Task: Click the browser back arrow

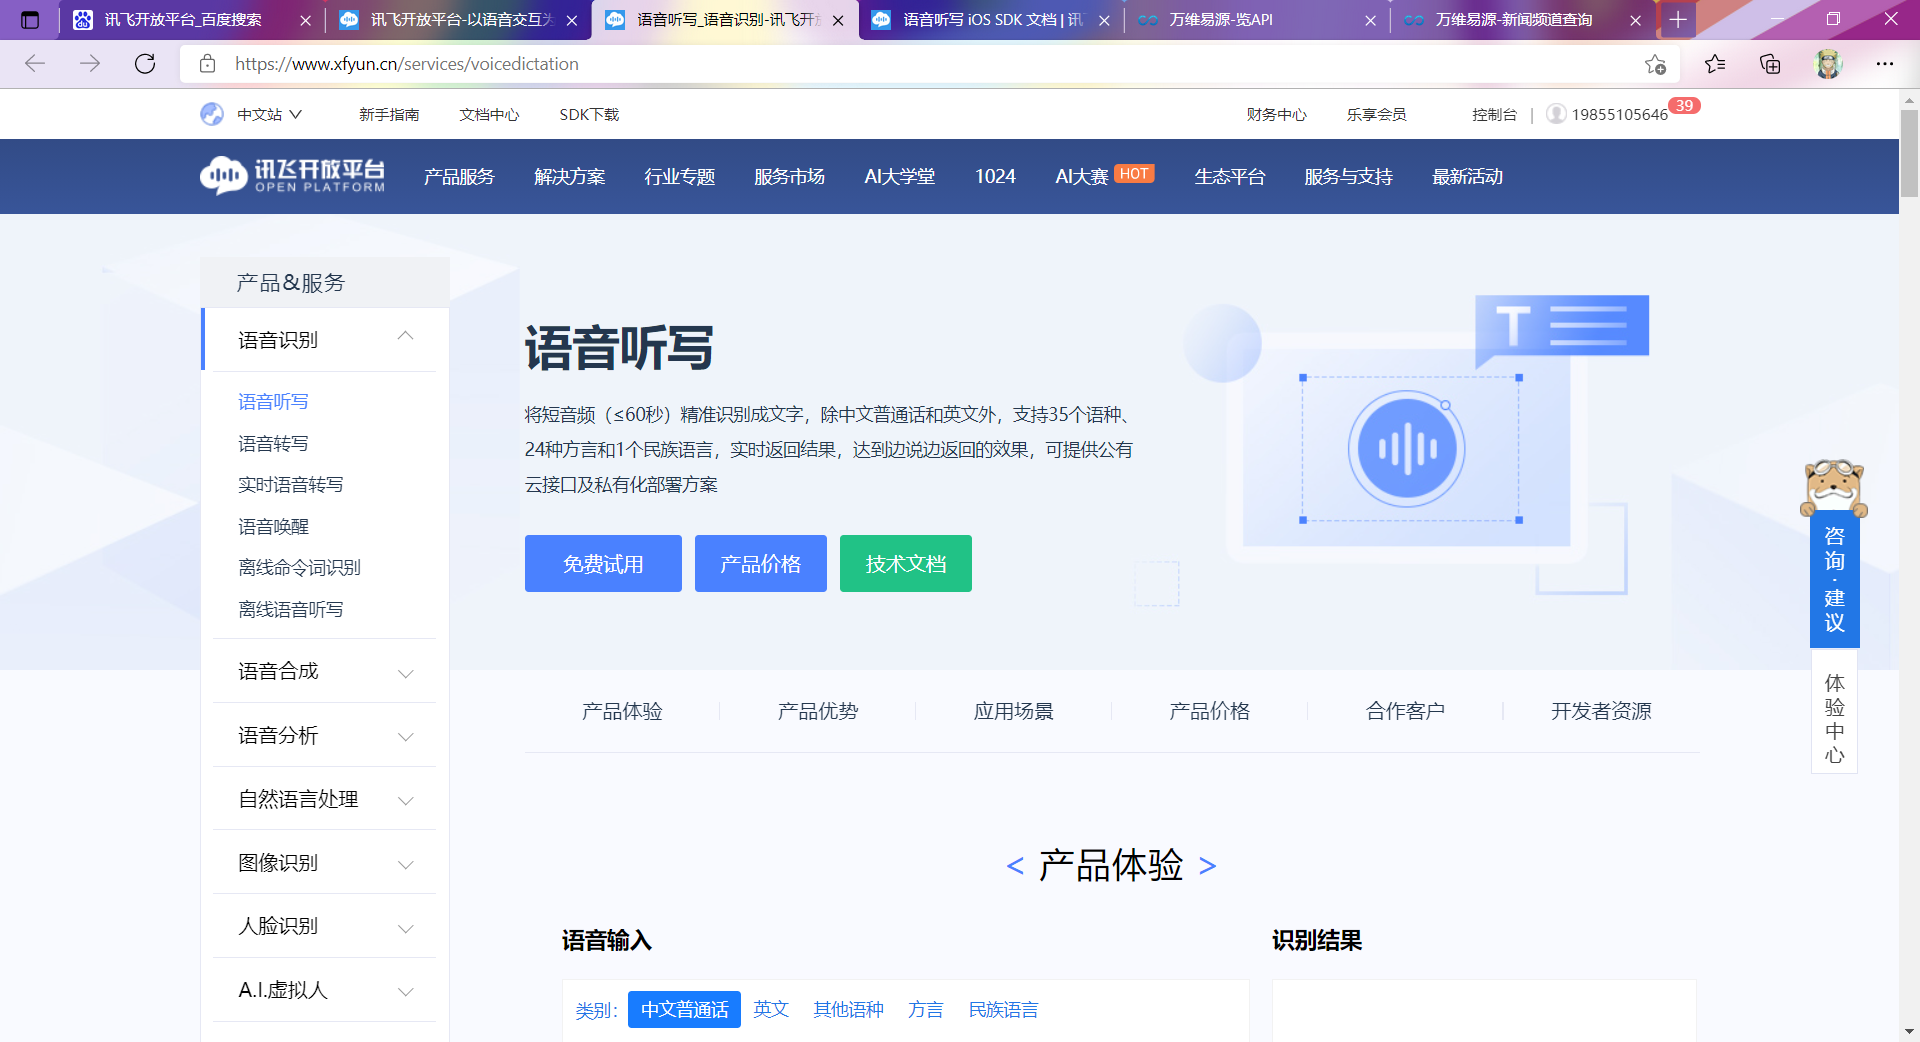Action: pyautogui.click(x=35, y=64)
